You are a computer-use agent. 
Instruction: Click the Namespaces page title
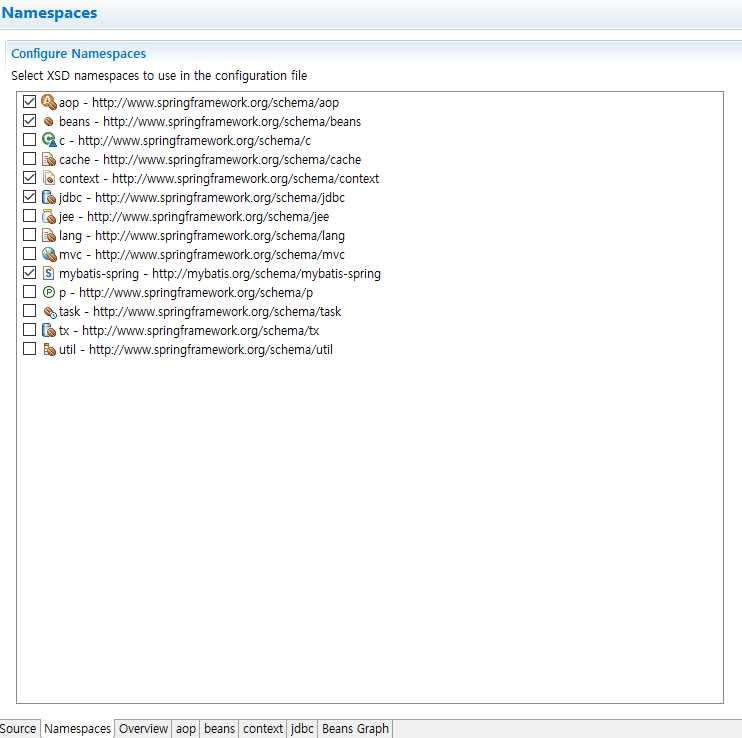click(49, 13)
